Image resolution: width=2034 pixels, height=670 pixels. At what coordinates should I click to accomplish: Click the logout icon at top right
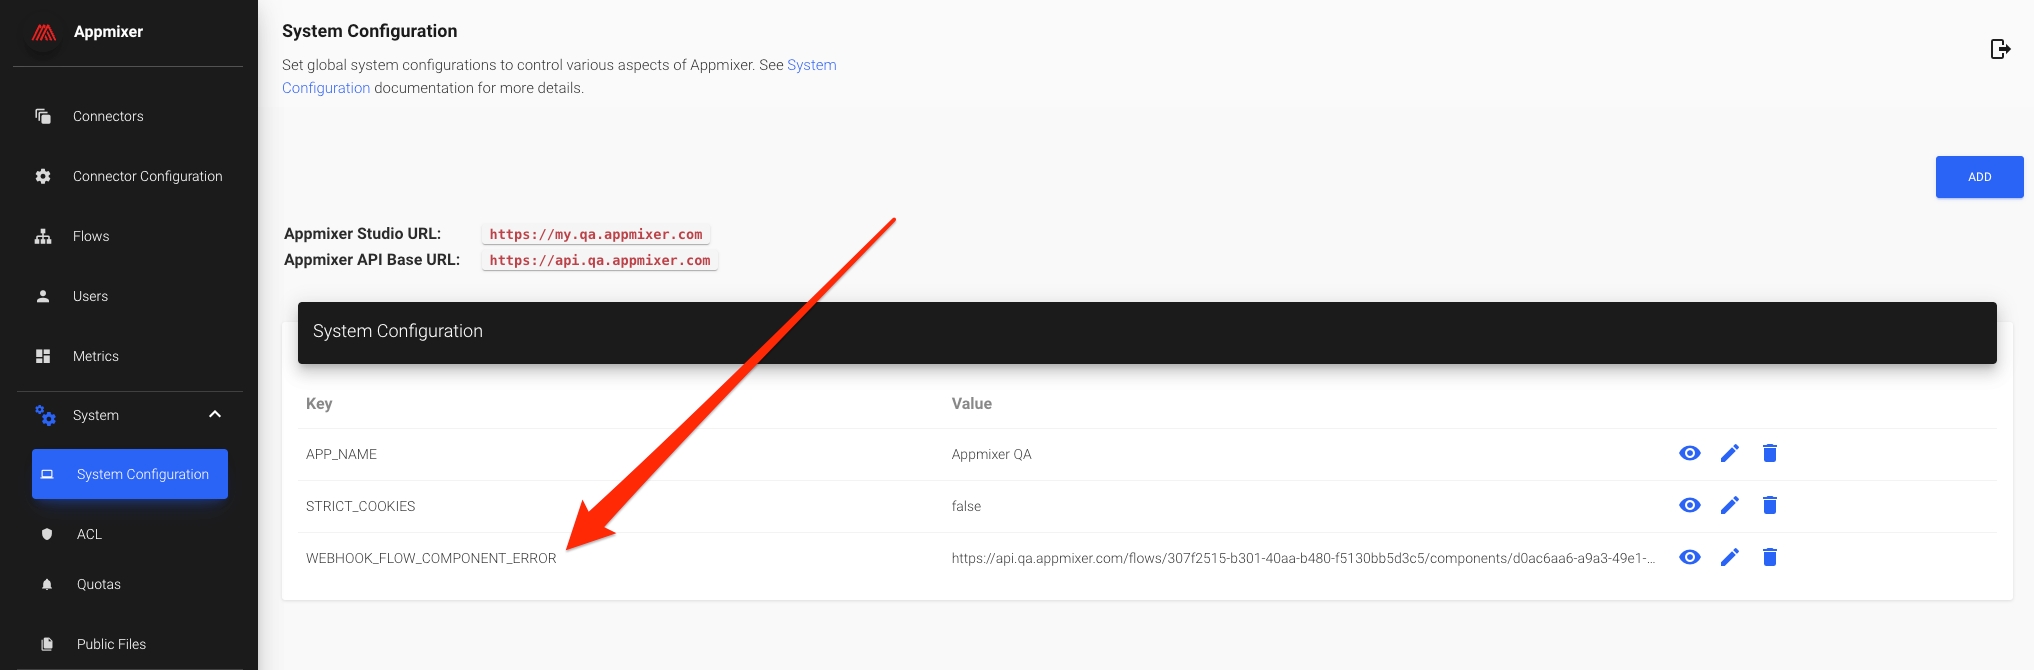(x=2000, y=49)
